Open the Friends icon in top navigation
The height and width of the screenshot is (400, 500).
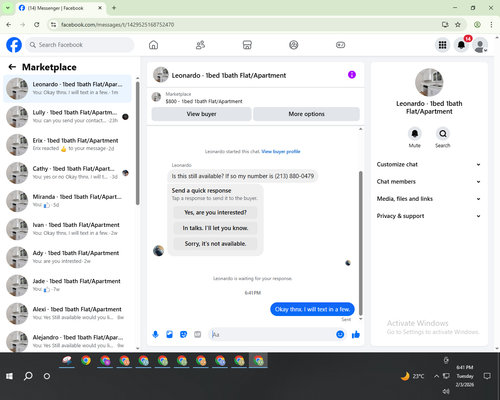[x=200, y=45]
